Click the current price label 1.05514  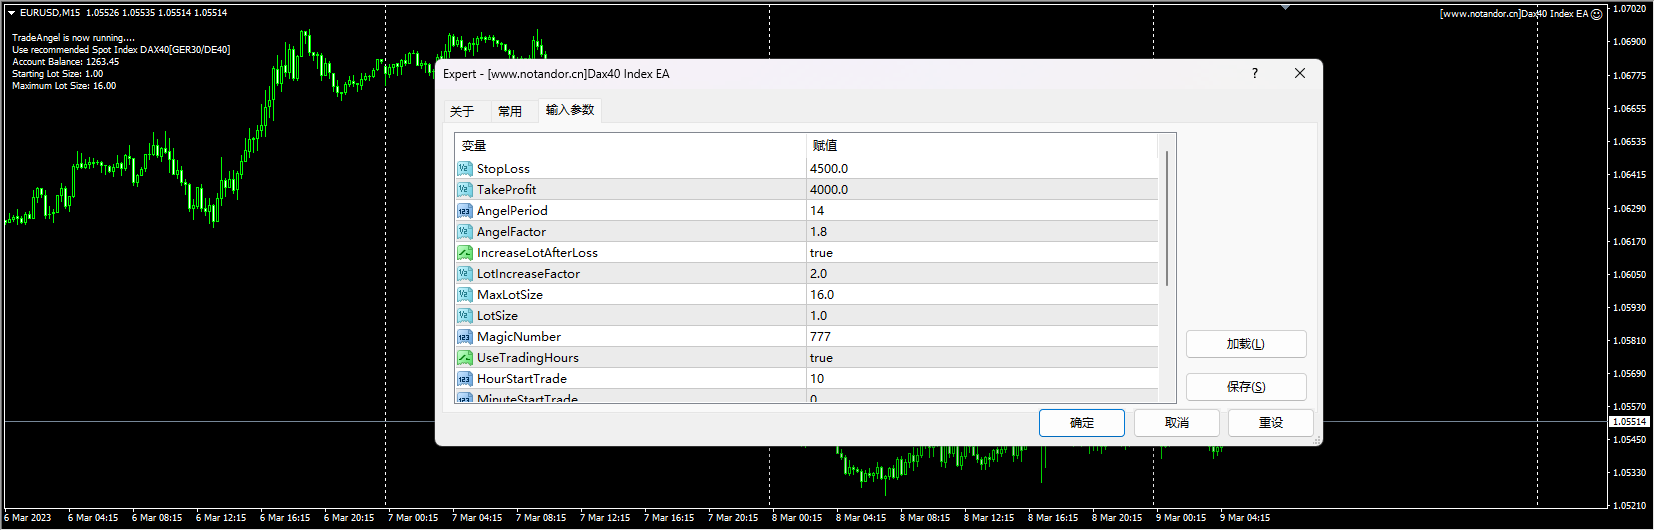coord(1629,422)
